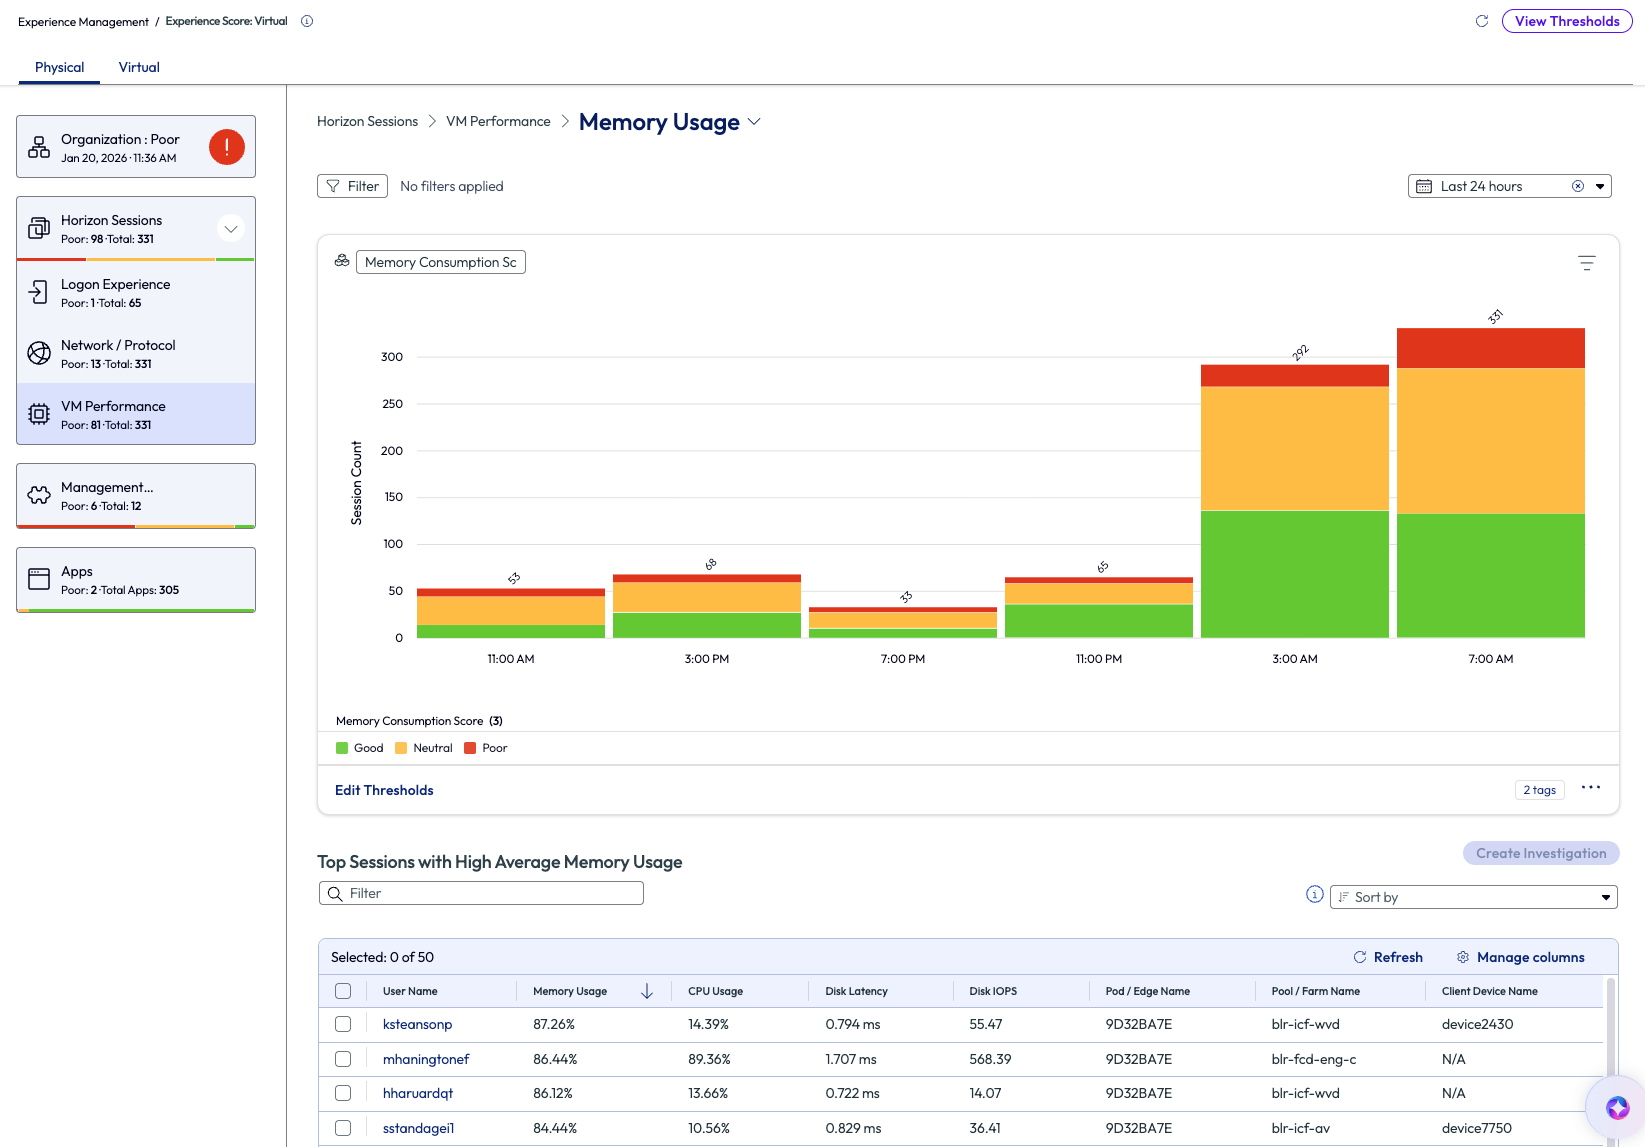This screenshot has width=1645, height=1147.
Task: Collapse the Horizon Sessions card chevron
Action: coord(231,228)
